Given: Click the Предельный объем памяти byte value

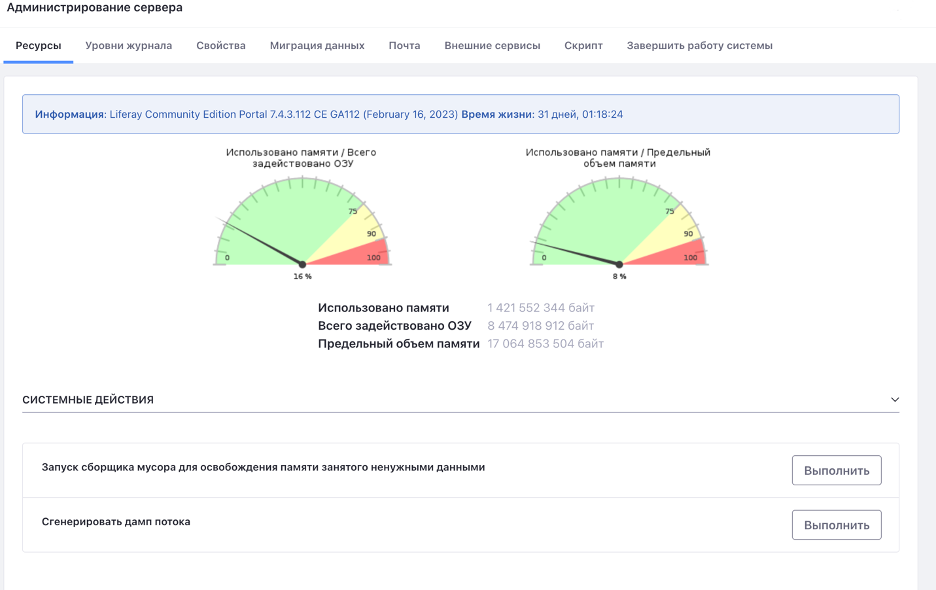Looking at the screenshot, I should coord(545,344).
